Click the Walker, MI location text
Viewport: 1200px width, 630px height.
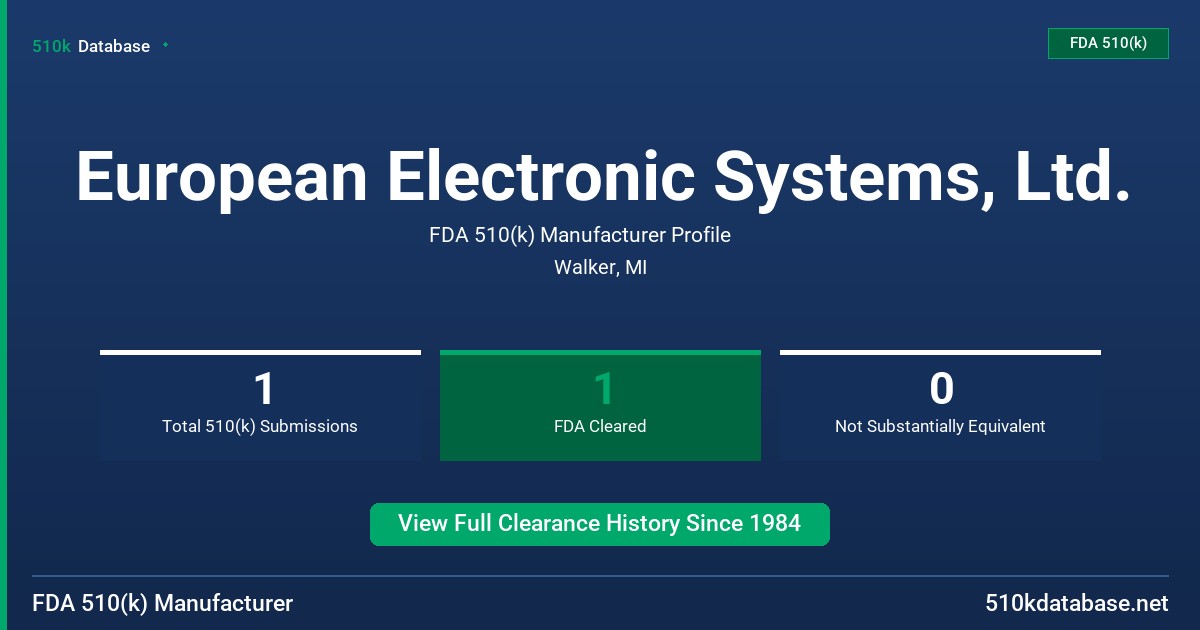600,268
